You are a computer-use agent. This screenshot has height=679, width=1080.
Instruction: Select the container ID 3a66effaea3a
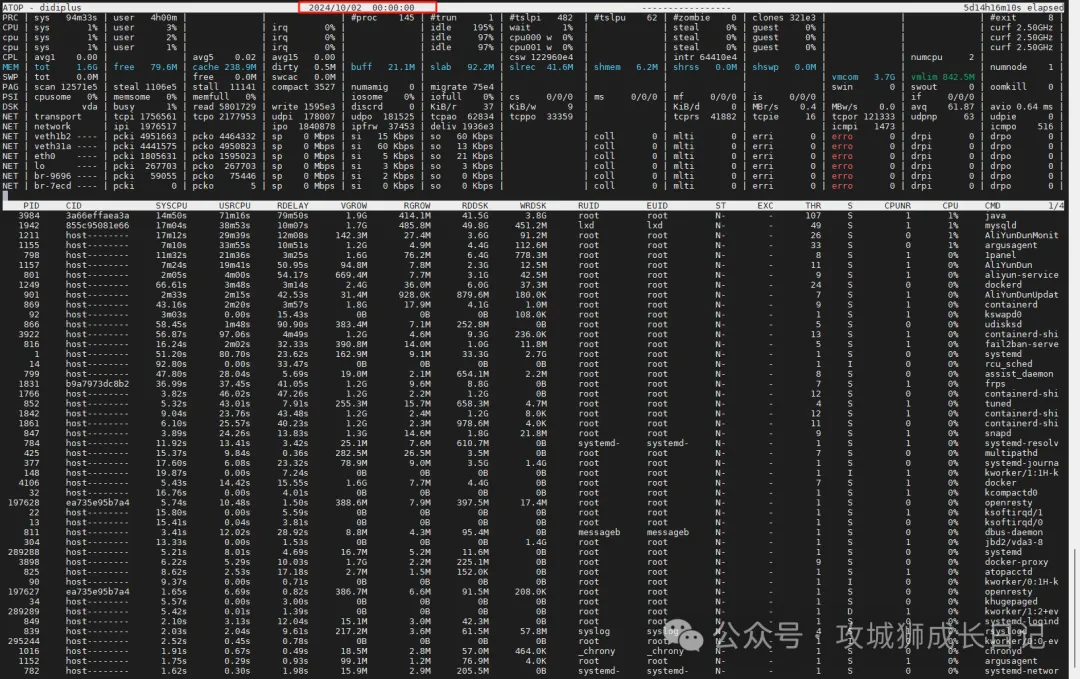pos(97,215)
